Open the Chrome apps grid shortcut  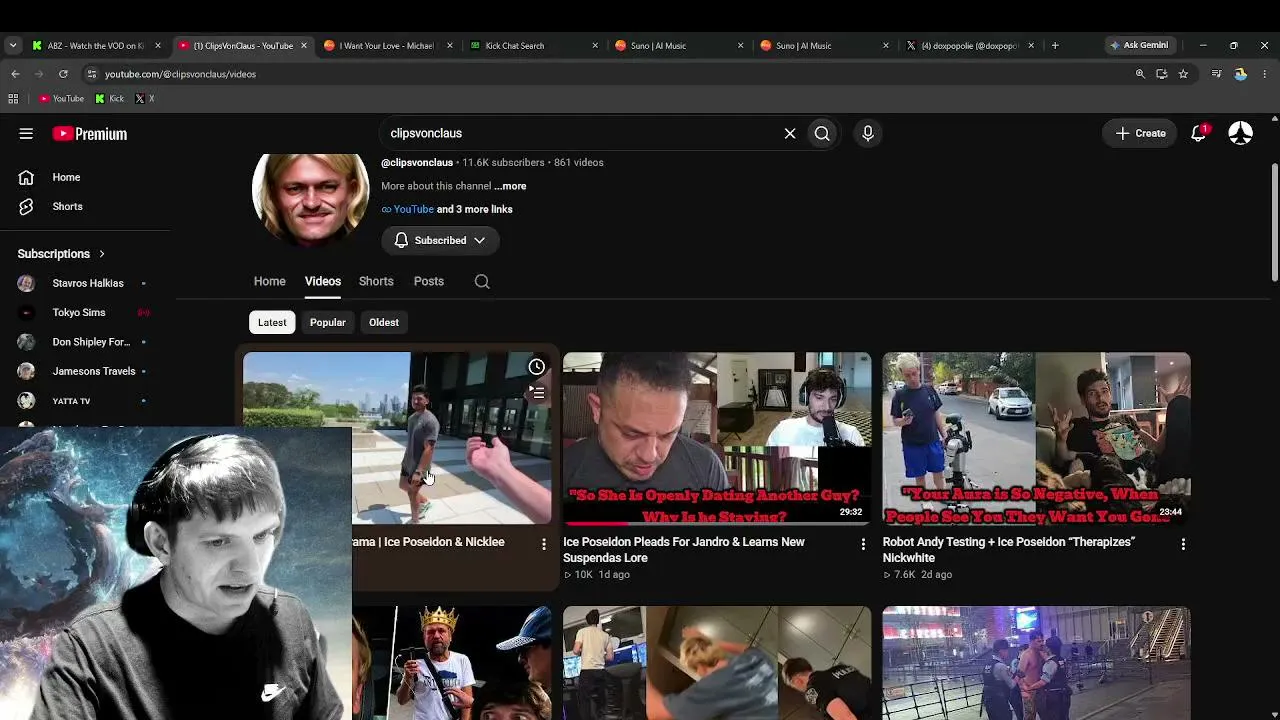click(13, 99)
